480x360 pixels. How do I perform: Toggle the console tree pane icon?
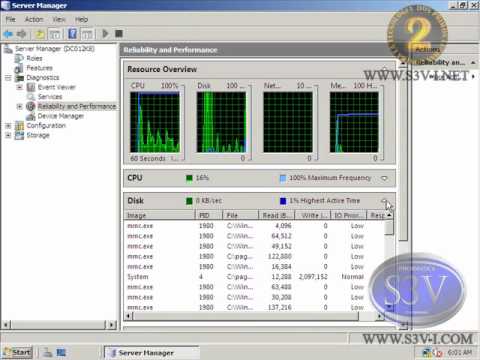(55, 34)
